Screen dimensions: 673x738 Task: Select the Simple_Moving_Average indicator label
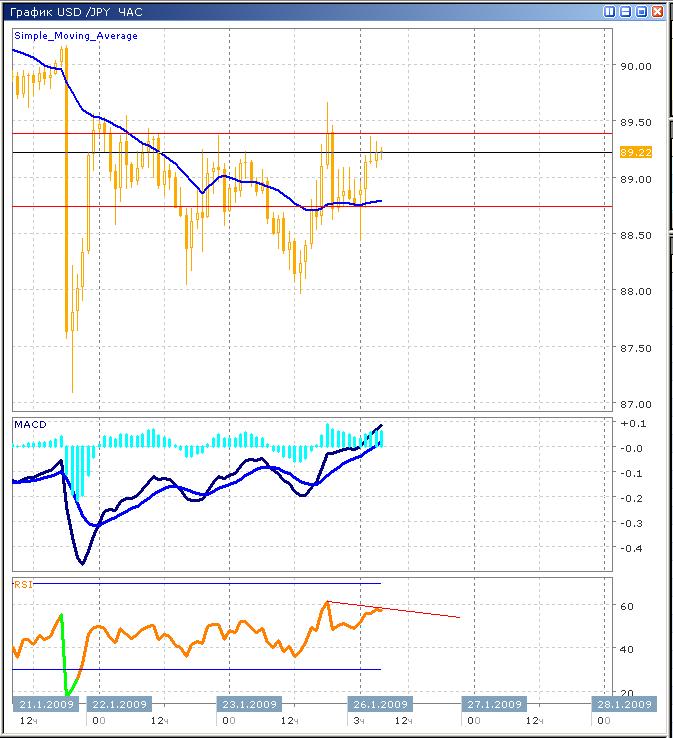pos(76,36)
